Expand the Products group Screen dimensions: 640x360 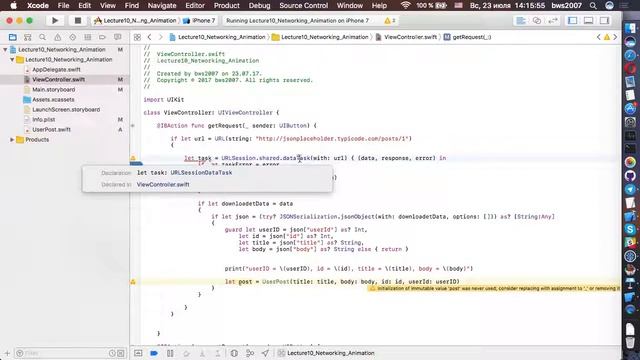click(x=12, y=140)
